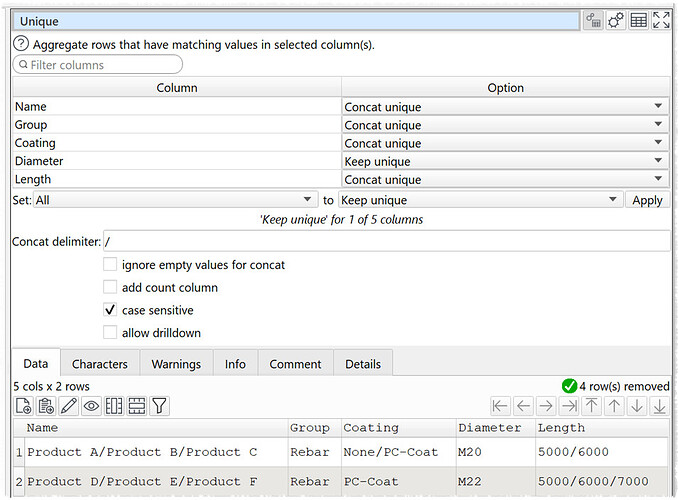Click the table grid icon at top right
Screen dimensions: 678x500
pos(638,20)
